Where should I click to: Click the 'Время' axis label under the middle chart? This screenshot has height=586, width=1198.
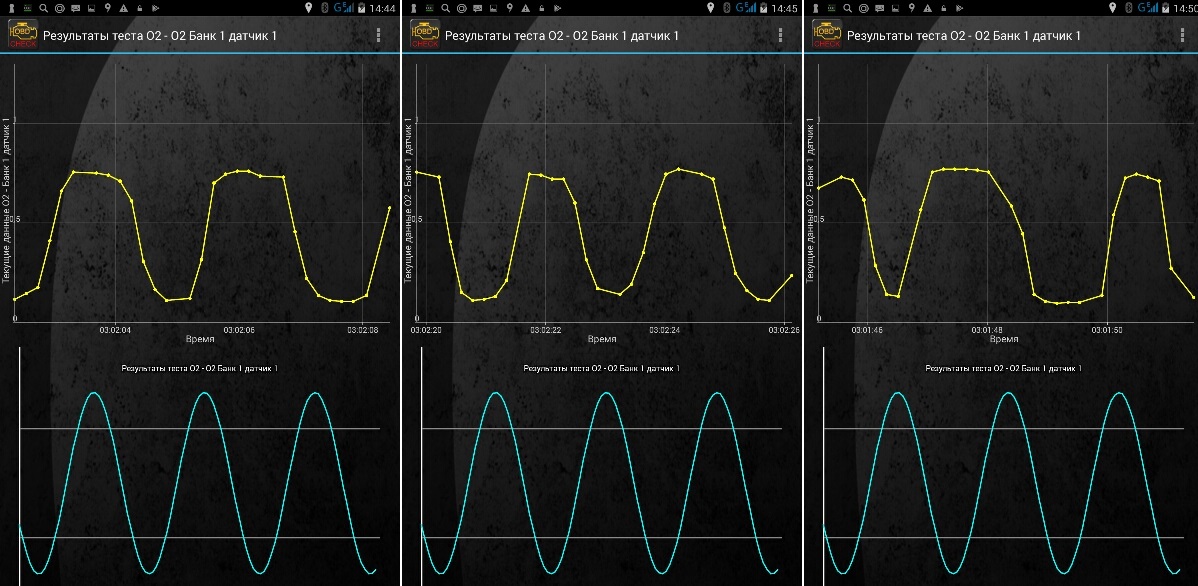[601, 339]
